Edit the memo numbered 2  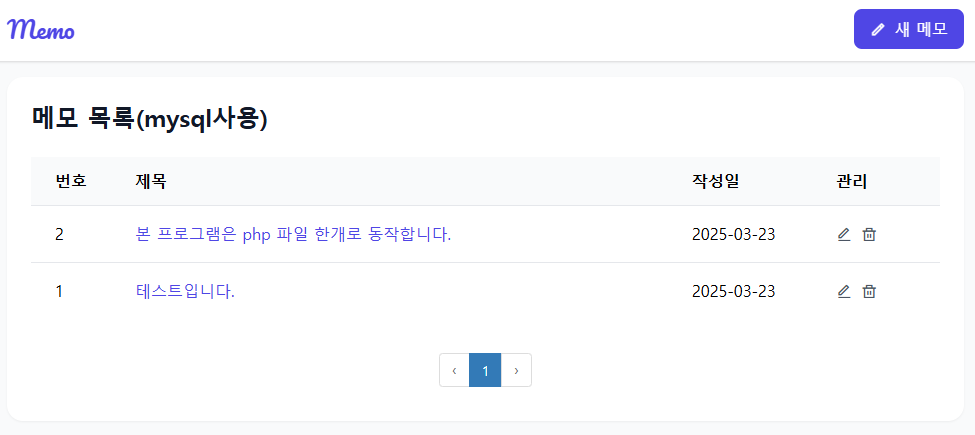(x=843, y=234)
